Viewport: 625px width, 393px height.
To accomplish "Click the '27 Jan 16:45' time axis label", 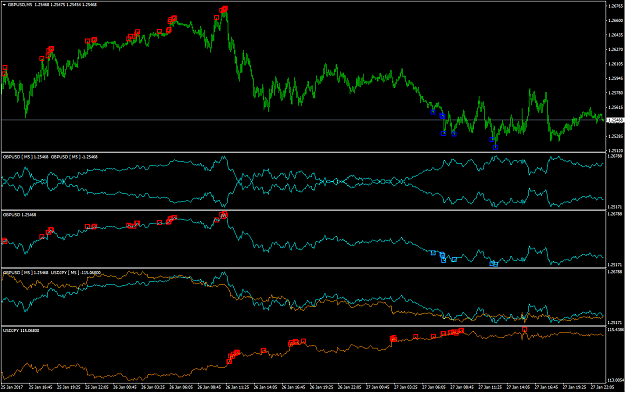I will click(x=546, y=387).
